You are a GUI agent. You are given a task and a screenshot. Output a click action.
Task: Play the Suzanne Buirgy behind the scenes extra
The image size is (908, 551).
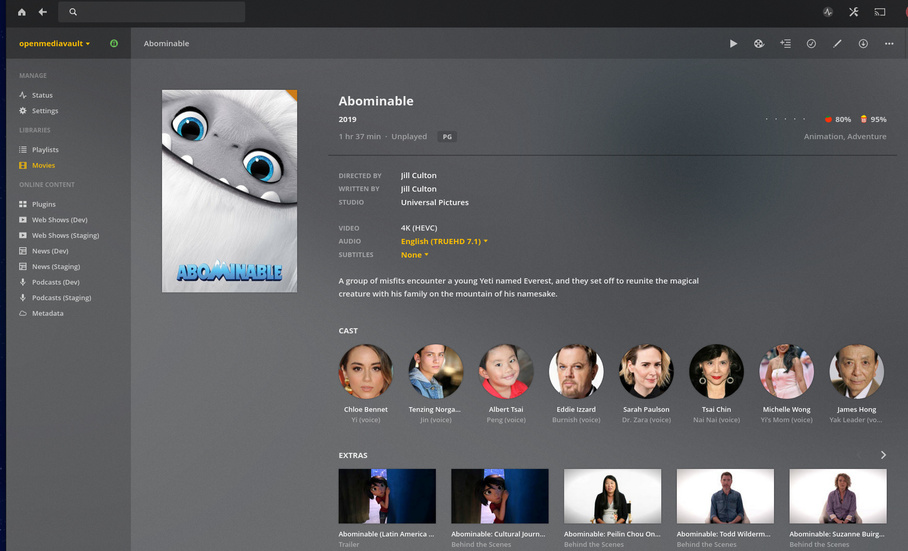coord(838,496)
